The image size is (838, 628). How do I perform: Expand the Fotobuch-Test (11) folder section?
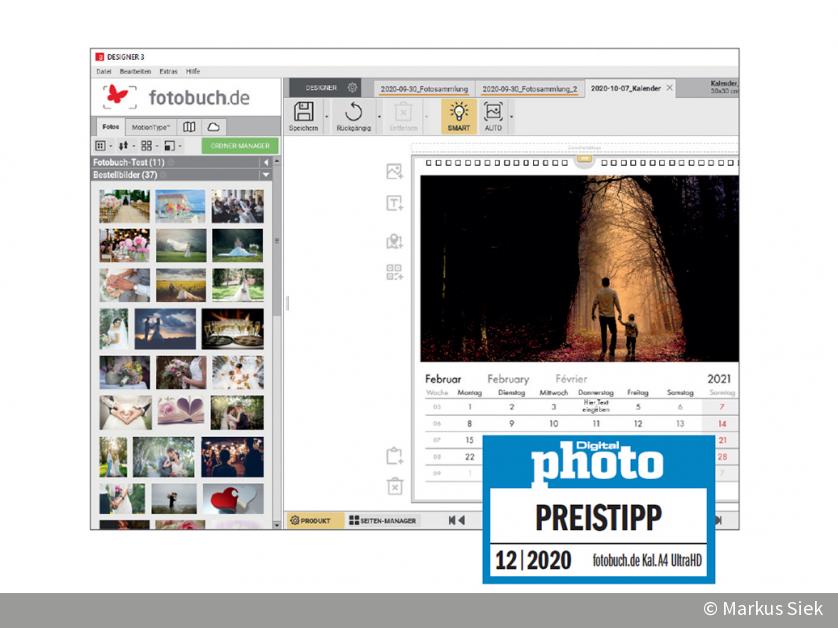point(266,162)
